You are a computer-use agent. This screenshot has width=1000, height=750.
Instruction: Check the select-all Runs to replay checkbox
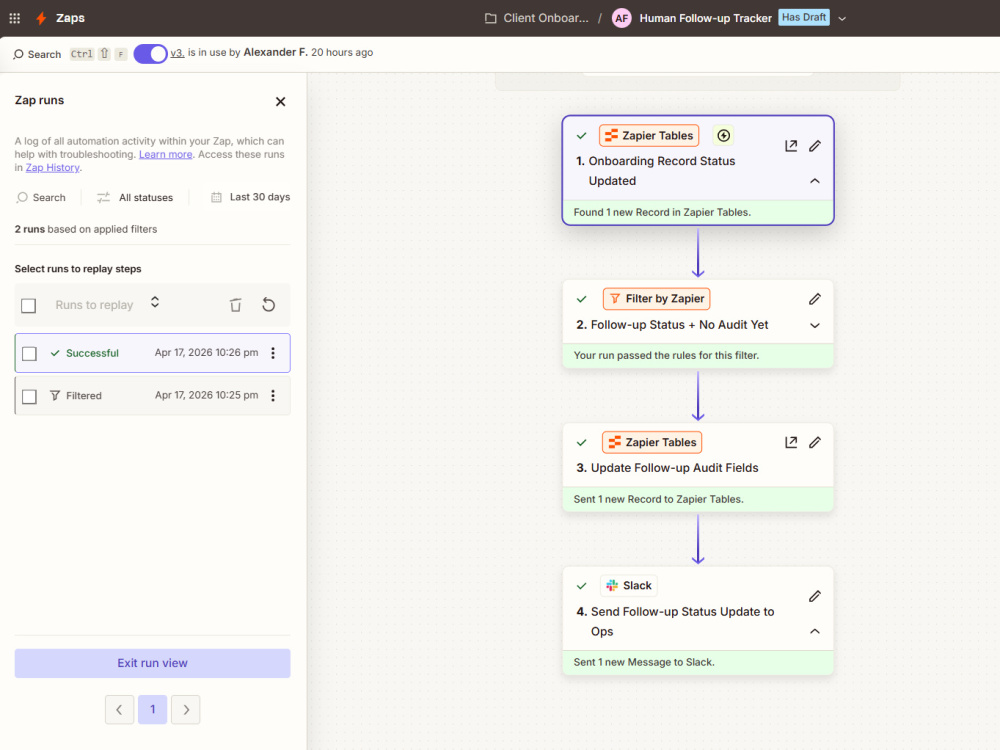[29, 305]
